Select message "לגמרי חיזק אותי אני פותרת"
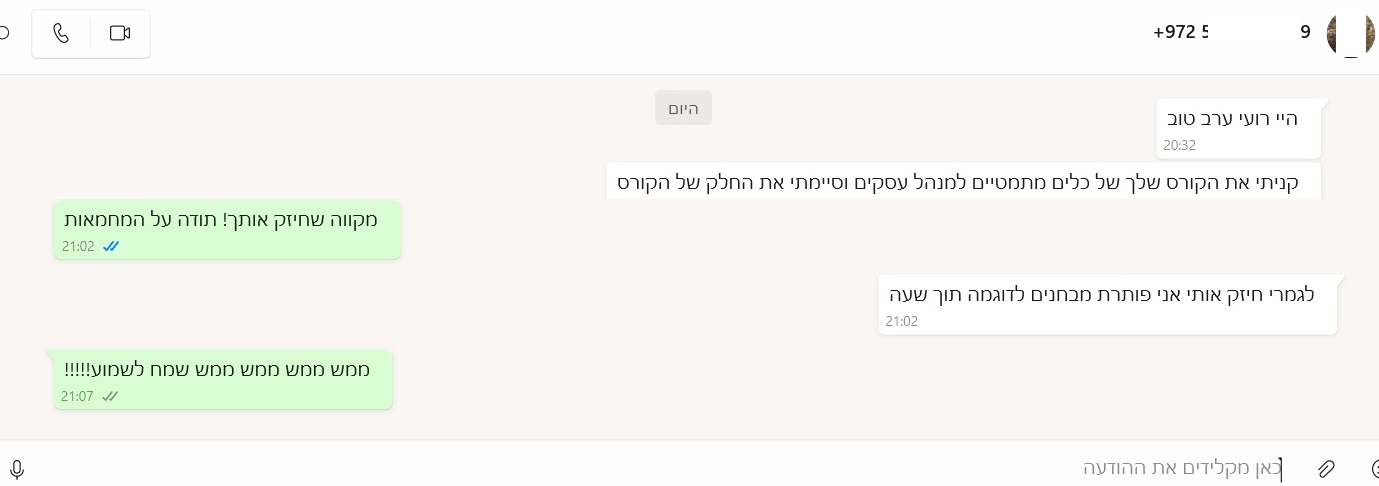1379x486 pixels. pos(1101,295)
